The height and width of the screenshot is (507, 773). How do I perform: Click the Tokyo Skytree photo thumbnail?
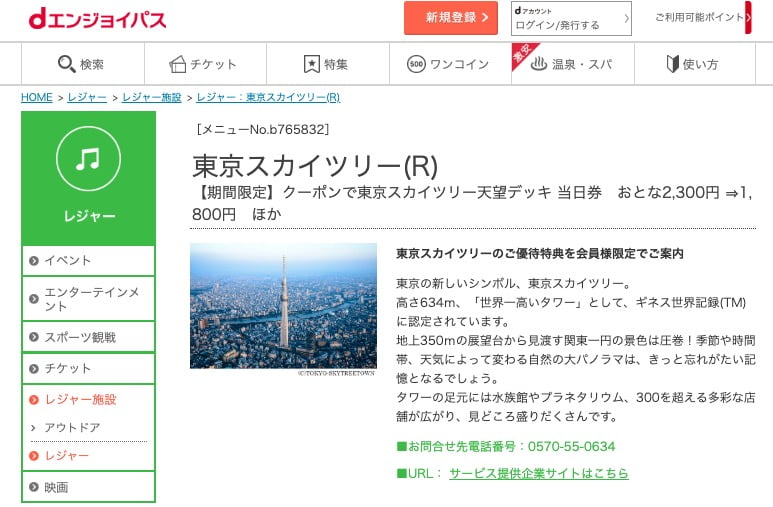pyautogui.click(x=283, y=306)
